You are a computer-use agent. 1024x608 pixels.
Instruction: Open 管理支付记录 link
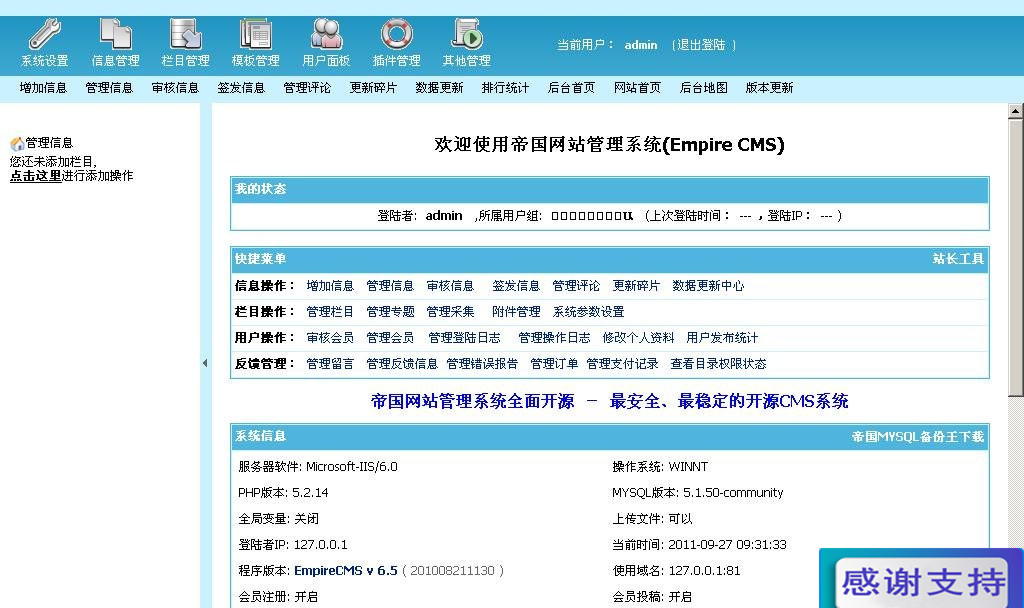[622, 364]
